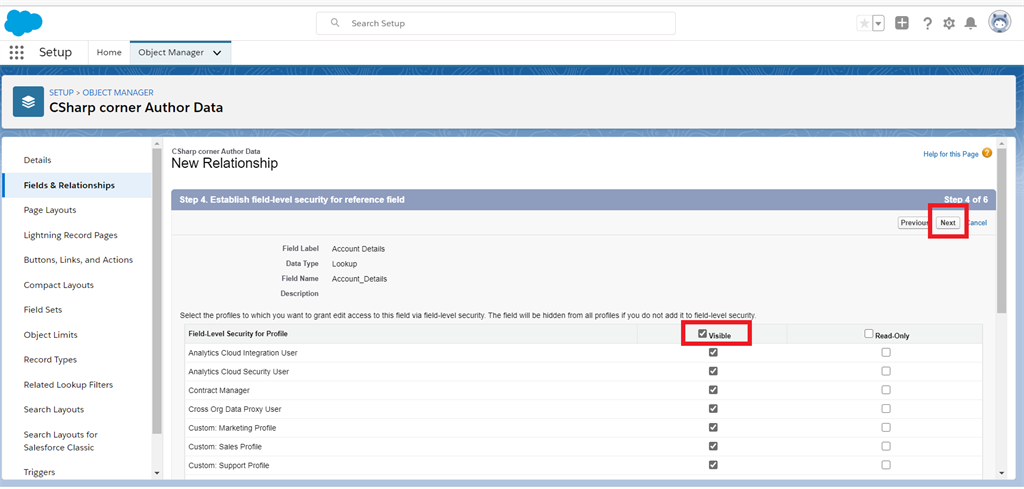Image resolution: width=1024 pixels, height=489 pixels.
Task: Click the orange help icon
Action: 987,153
